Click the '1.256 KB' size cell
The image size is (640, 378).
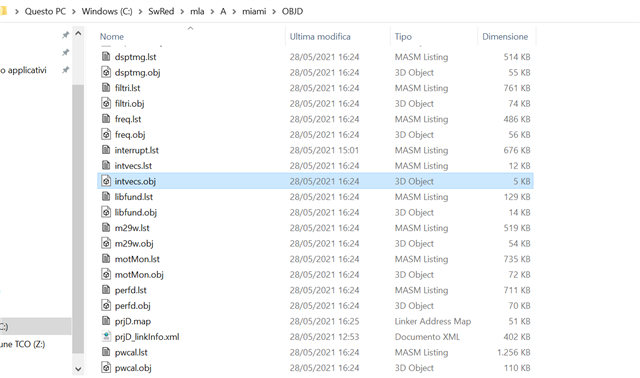(x=513, y=352)
